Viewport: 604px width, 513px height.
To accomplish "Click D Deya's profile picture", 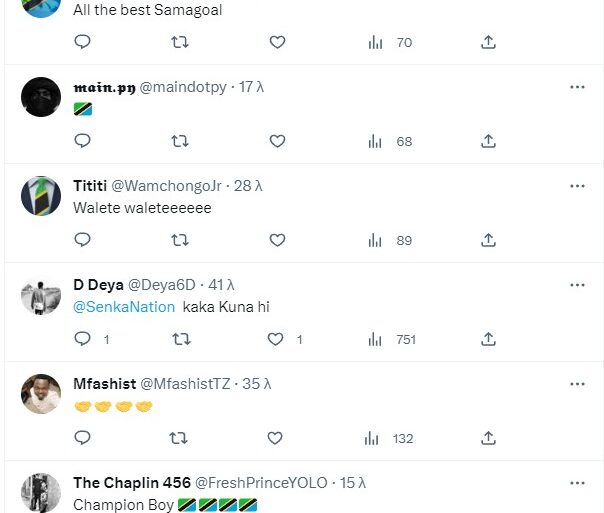I will (x=41, y=295).
